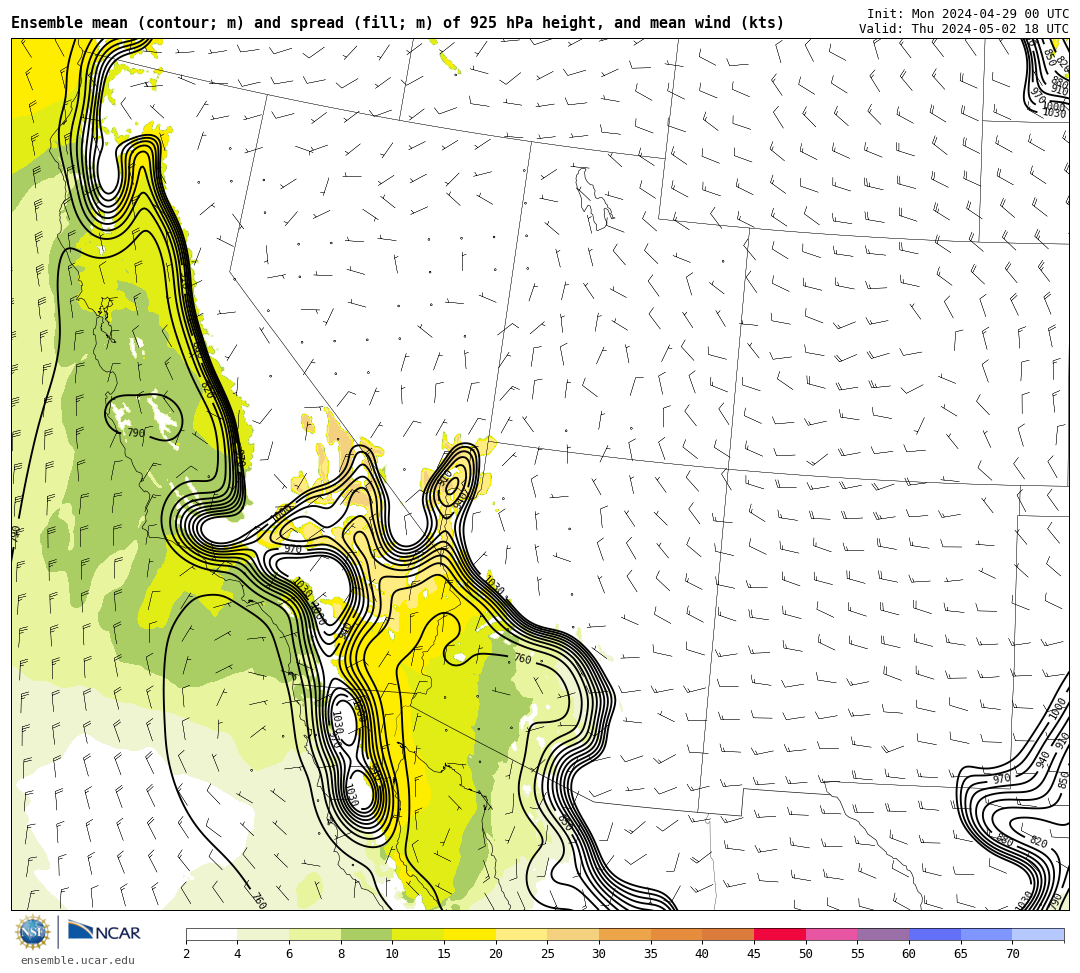
Task: Open the ensemble.ucar.edu link text
Action: [x=78, y=960]
